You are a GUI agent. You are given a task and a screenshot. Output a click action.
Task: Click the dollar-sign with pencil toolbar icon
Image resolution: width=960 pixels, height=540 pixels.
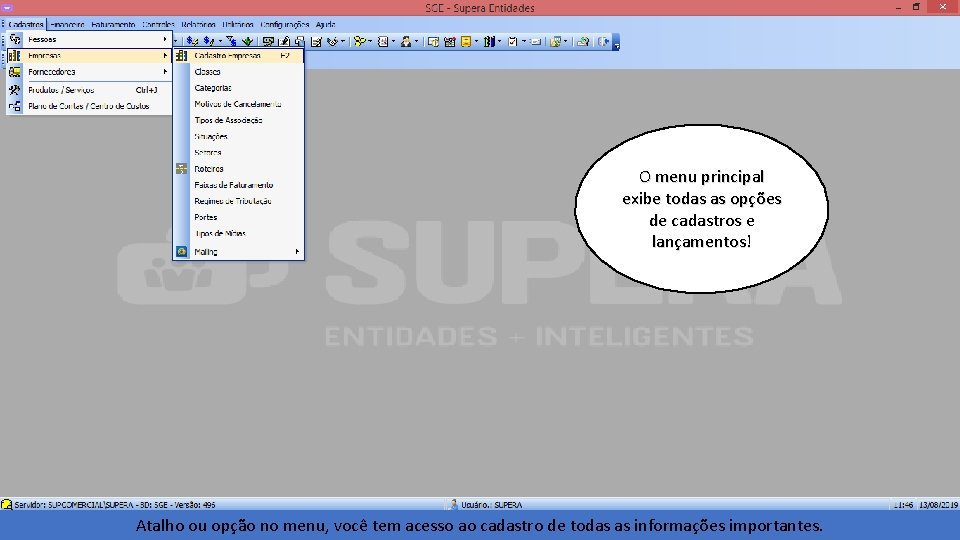pyautogui.click(x=209, y=42)
